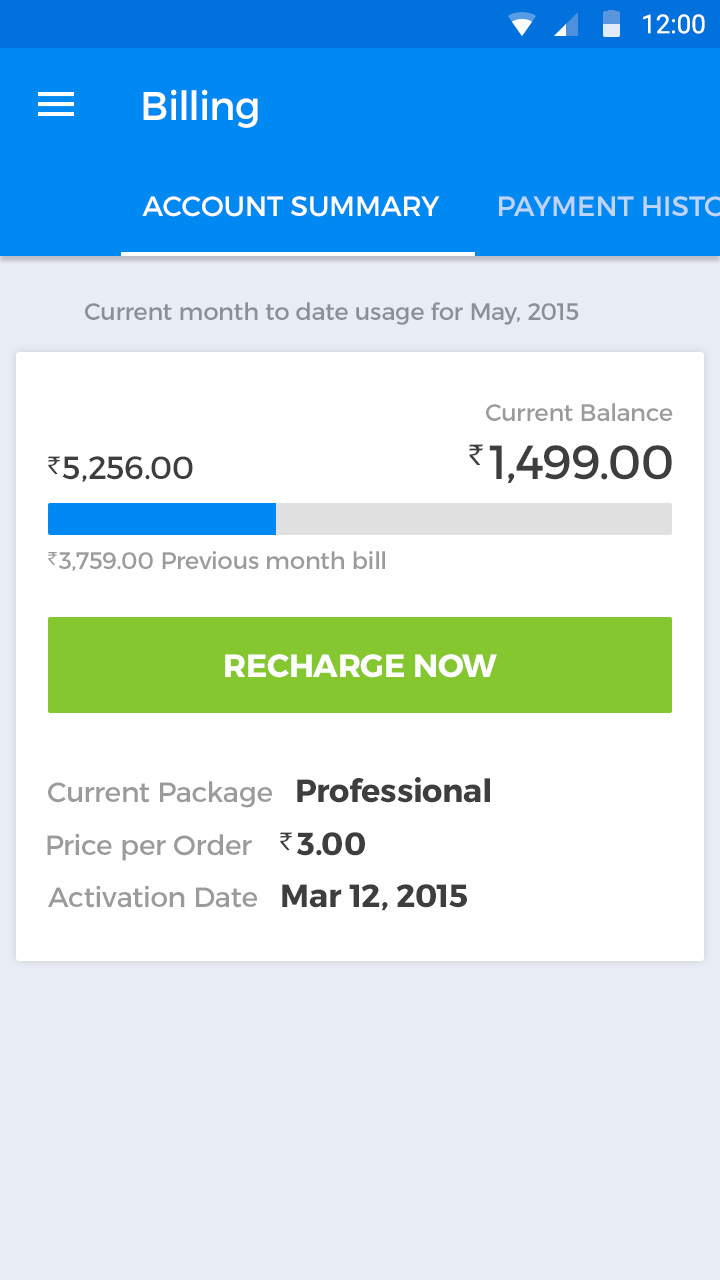The height and width of the screenshot is (1280, 720).
Task: Open the hamburger navigation menu
Action: click(x=56, y=105)
